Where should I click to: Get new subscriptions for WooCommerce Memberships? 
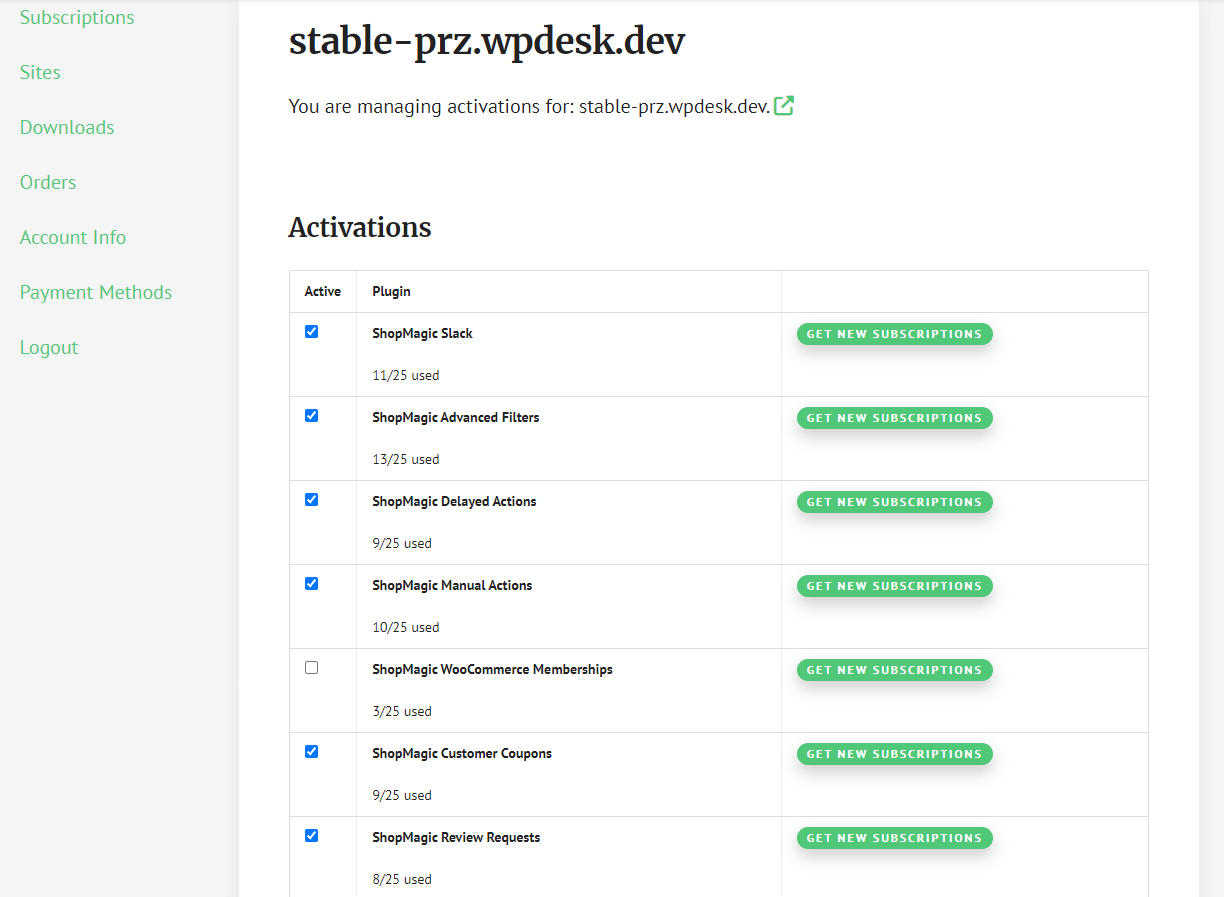pyautogui.click(x=894, y=670)
